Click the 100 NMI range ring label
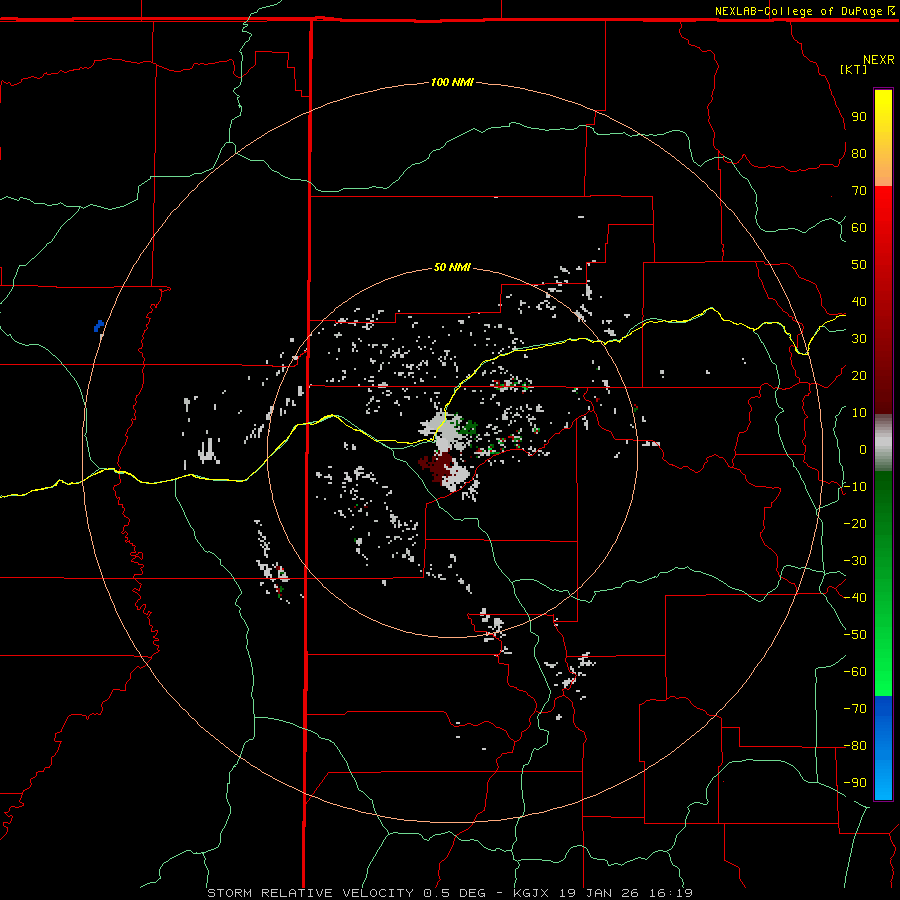Viewport: 900px width, 900px height. [452, 83]
